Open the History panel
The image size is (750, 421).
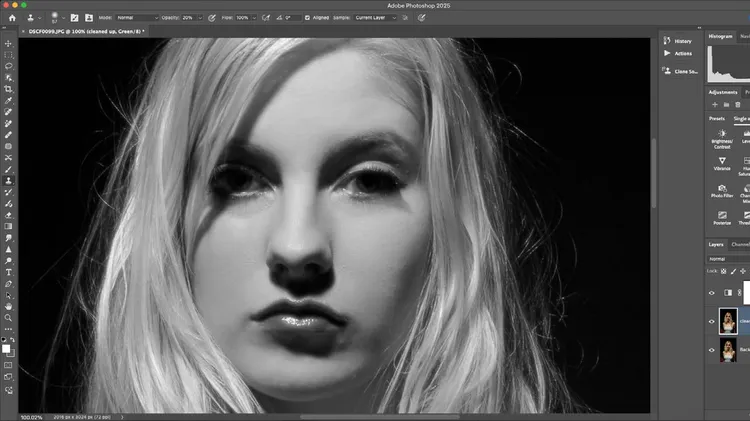point(682,41)
